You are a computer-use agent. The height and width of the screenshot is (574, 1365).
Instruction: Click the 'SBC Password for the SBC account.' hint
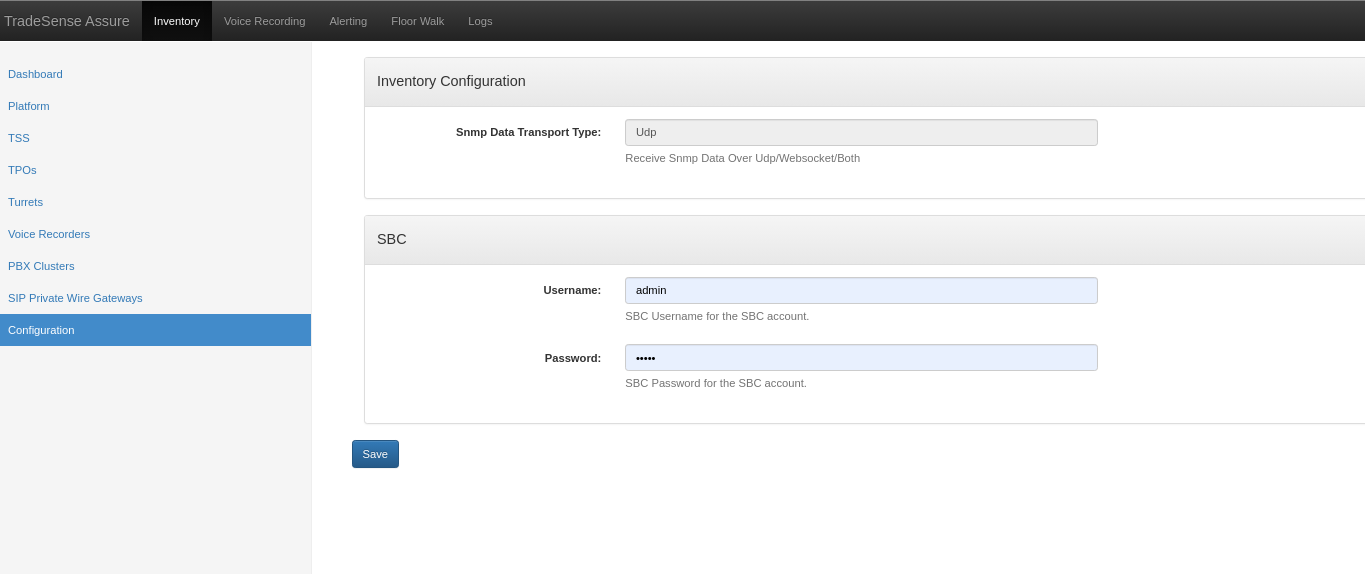click(716, 383)
